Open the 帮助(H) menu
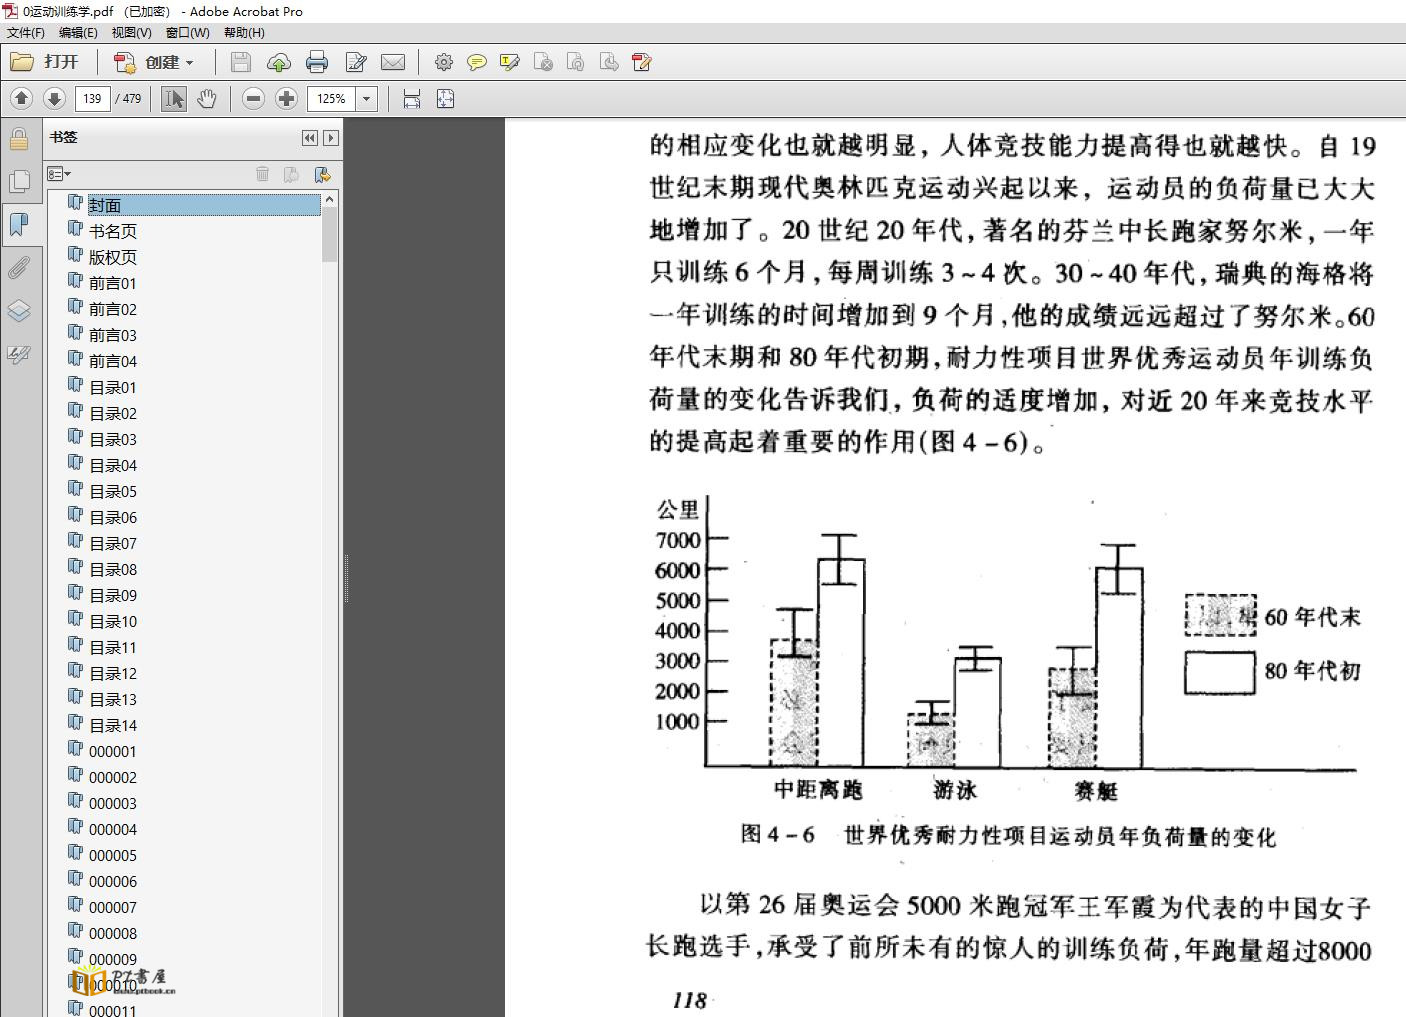 coord(244,32)
